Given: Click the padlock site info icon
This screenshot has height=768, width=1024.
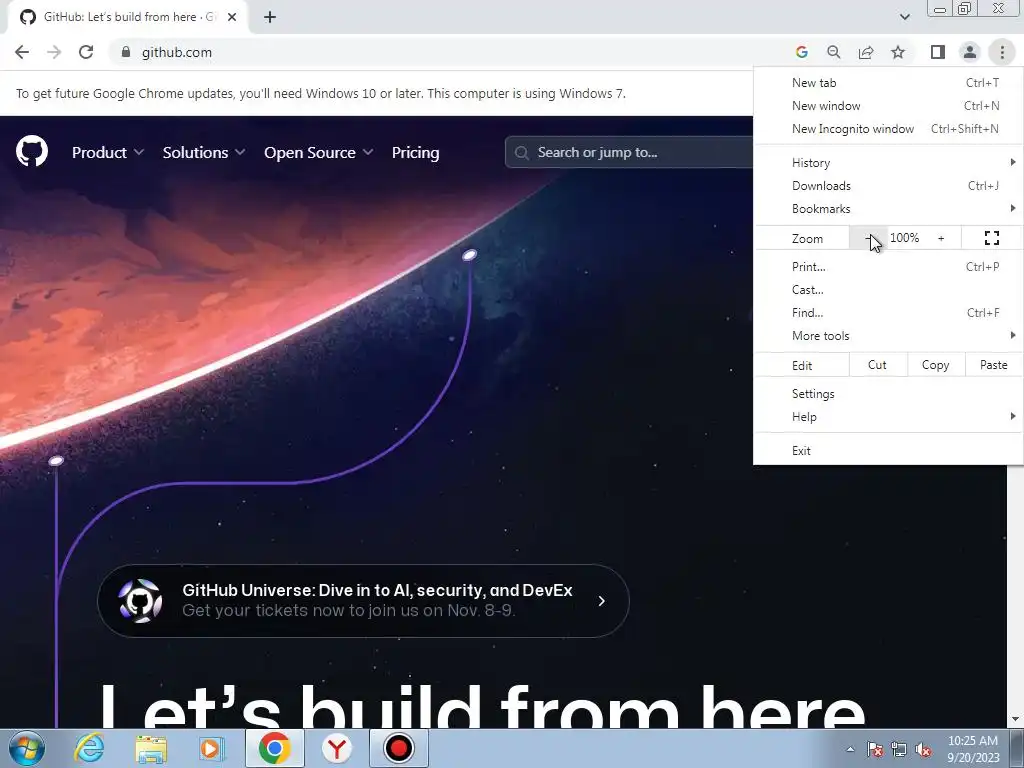Looking at the screenshot, I should [x=126, y=52].
